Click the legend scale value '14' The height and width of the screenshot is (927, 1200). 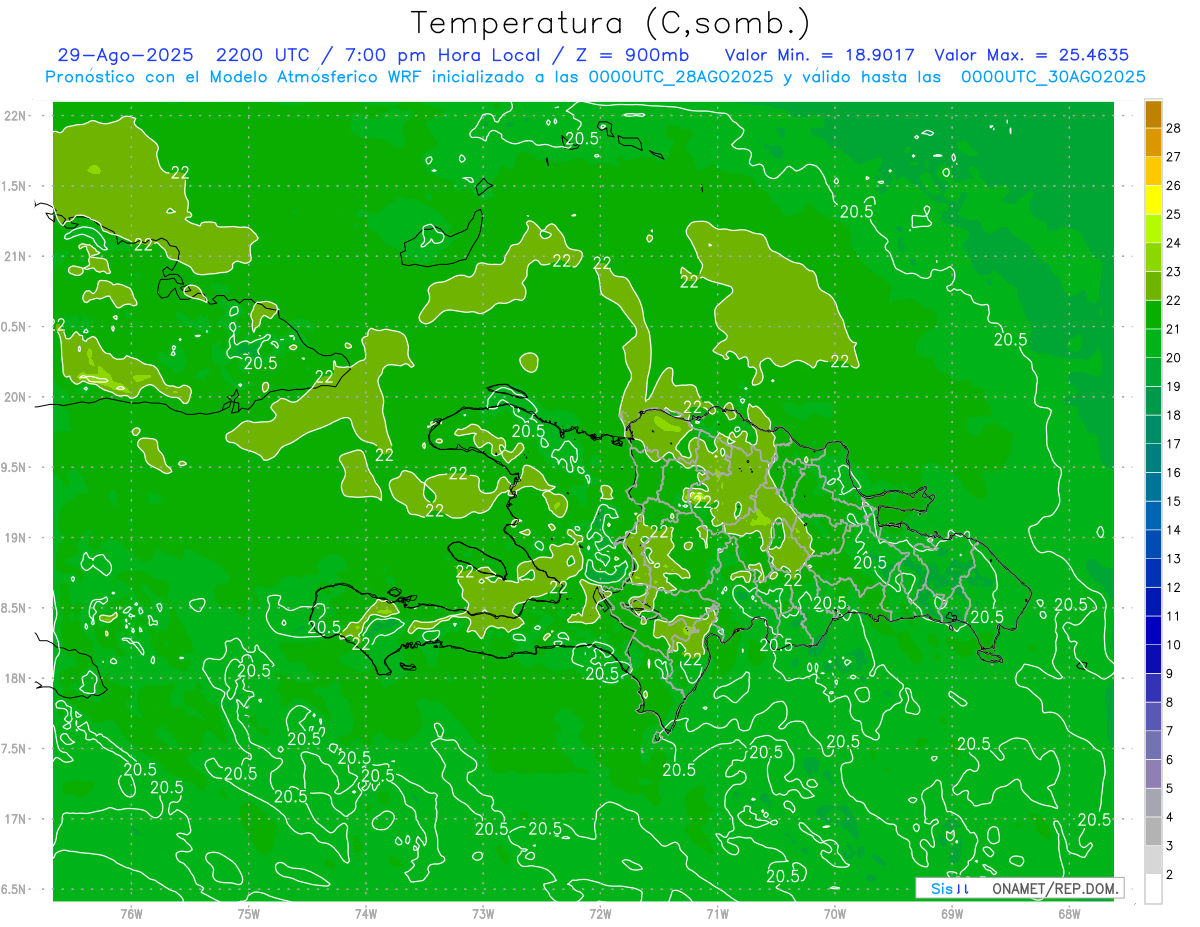(x=1174, y=530)
